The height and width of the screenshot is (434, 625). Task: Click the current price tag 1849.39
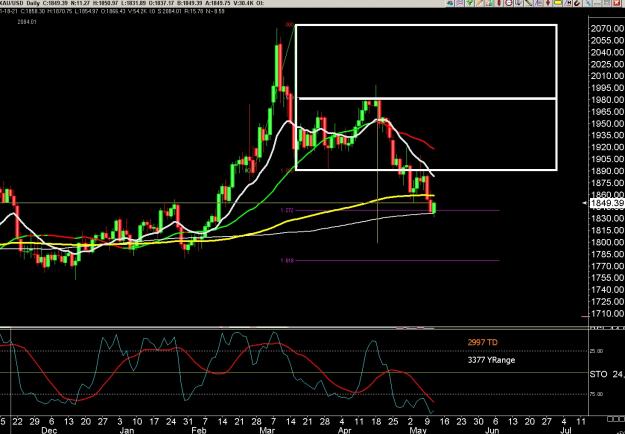pyautogui.click(x=607, y=203)
